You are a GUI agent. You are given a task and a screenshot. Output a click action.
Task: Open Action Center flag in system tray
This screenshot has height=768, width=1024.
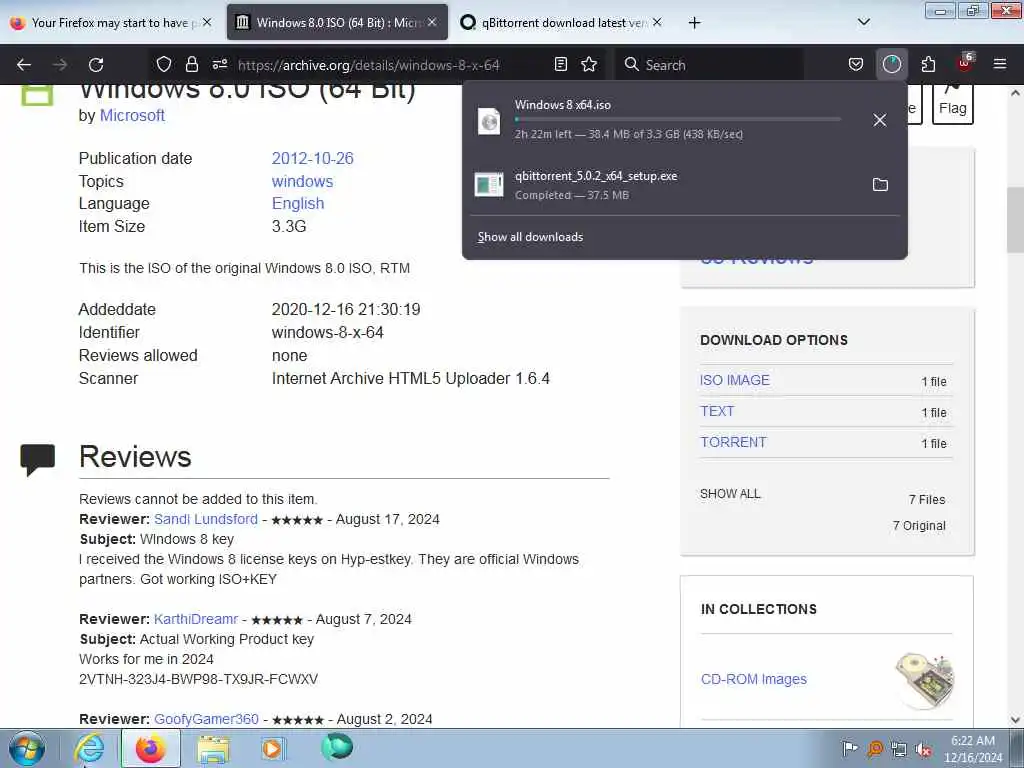point(850,748)
